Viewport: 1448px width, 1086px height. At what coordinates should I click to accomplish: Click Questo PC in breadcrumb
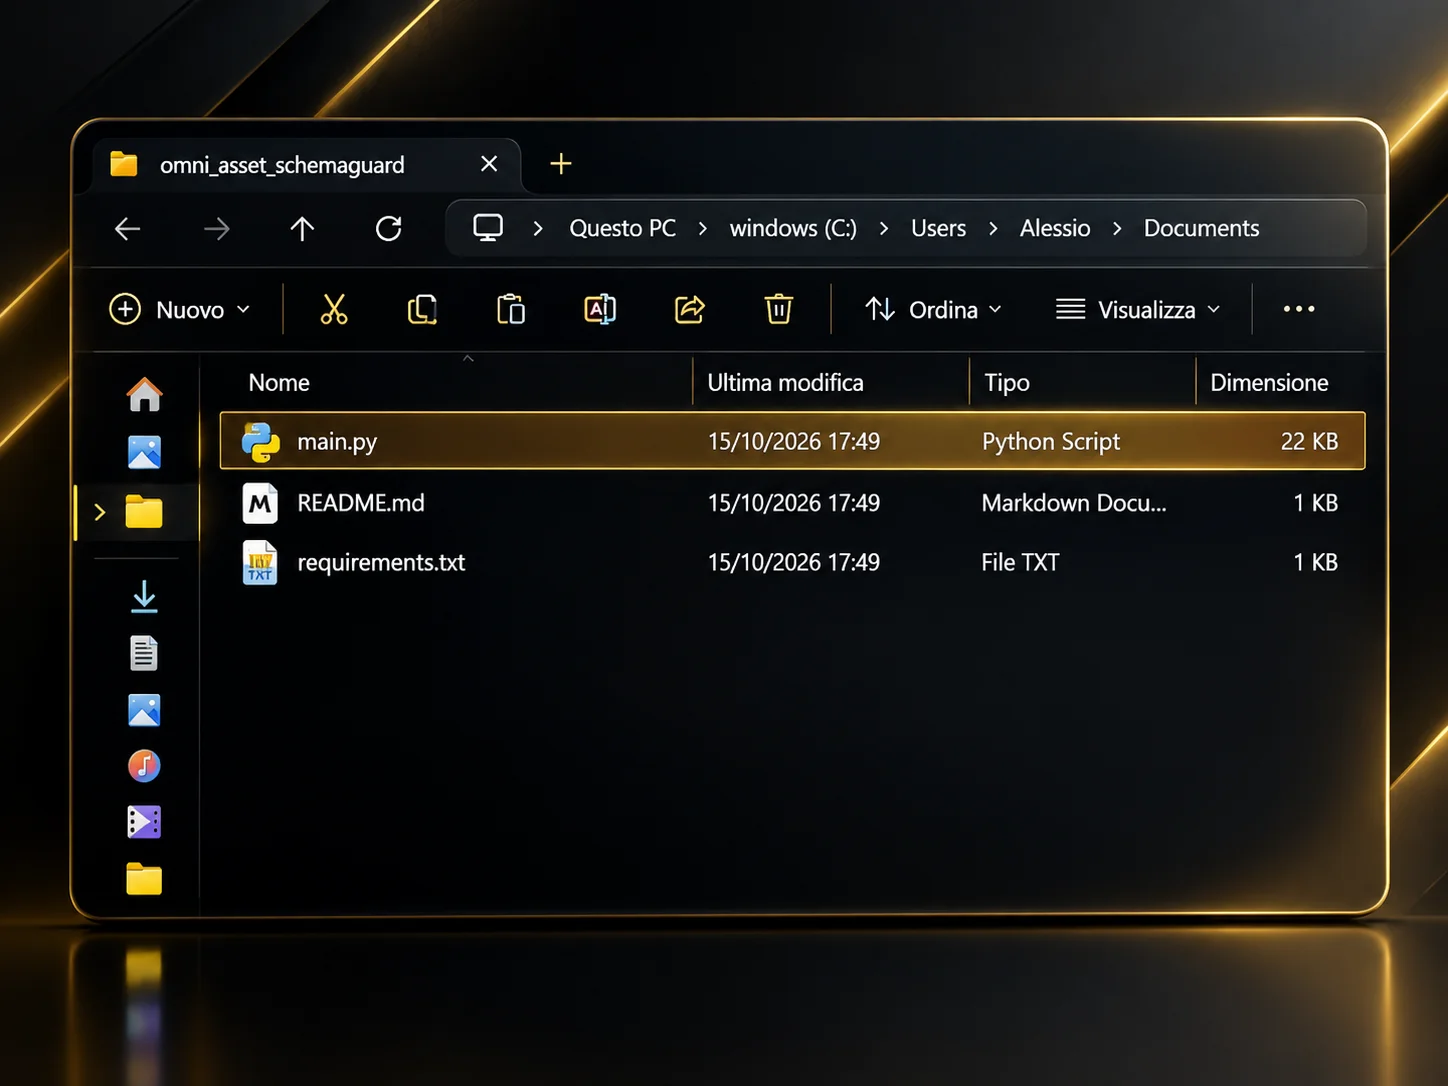pyautogui.click(x=622, y=228)
